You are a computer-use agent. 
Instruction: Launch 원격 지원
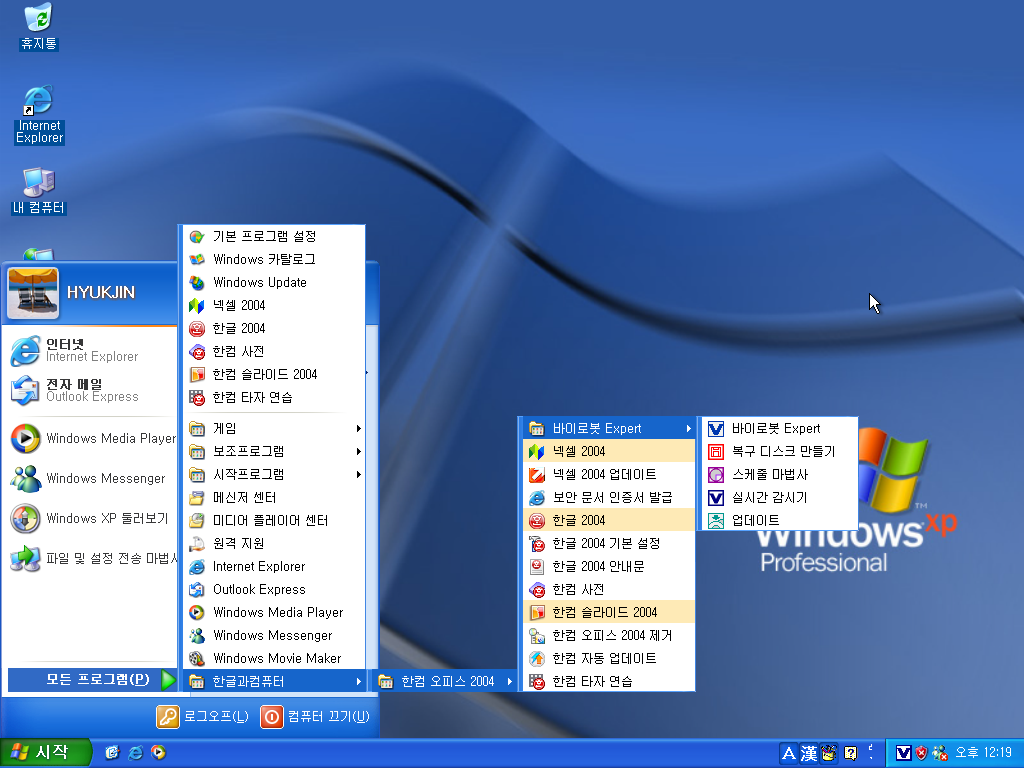pos(272,543)
